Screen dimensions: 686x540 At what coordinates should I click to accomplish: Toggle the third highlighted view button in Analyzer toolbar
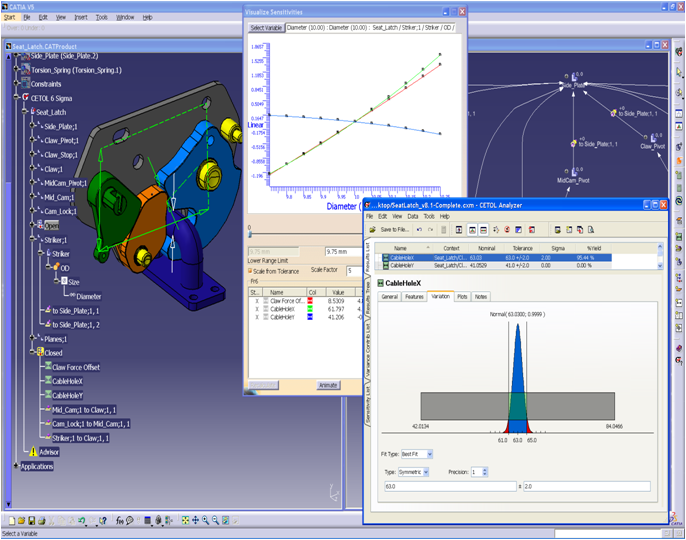click(483, 230)
